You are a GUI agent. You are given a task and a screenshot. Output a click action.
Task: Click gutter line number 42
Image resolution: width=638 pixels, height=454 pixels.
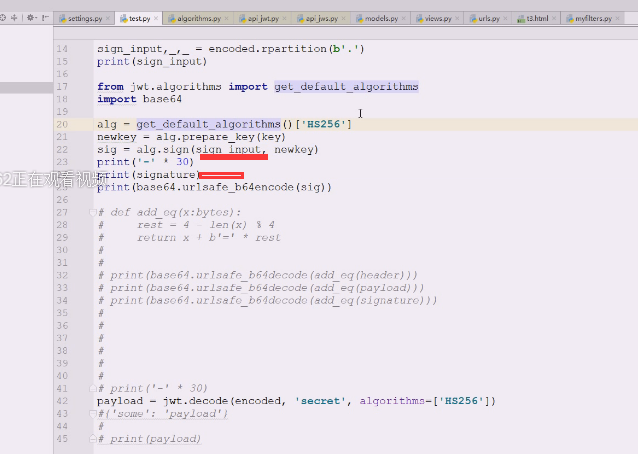62,401
